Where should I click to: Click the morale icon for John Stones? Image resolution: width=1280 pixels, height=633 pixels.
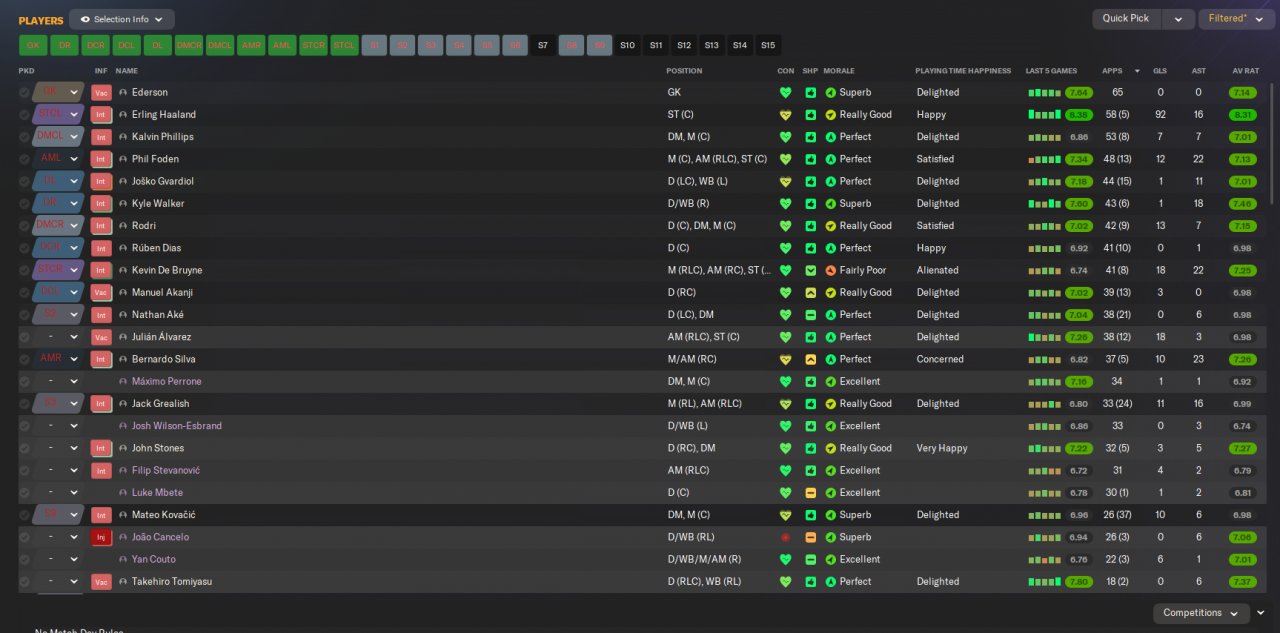point(830,448)
